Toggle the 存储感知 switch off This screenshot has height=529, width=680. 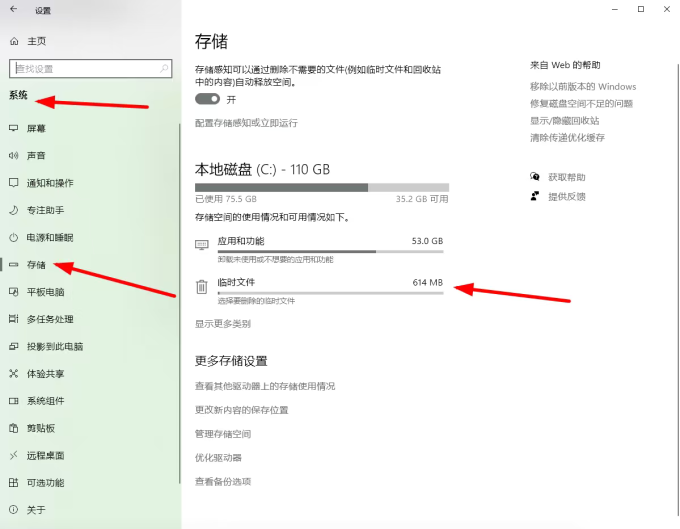207,99
